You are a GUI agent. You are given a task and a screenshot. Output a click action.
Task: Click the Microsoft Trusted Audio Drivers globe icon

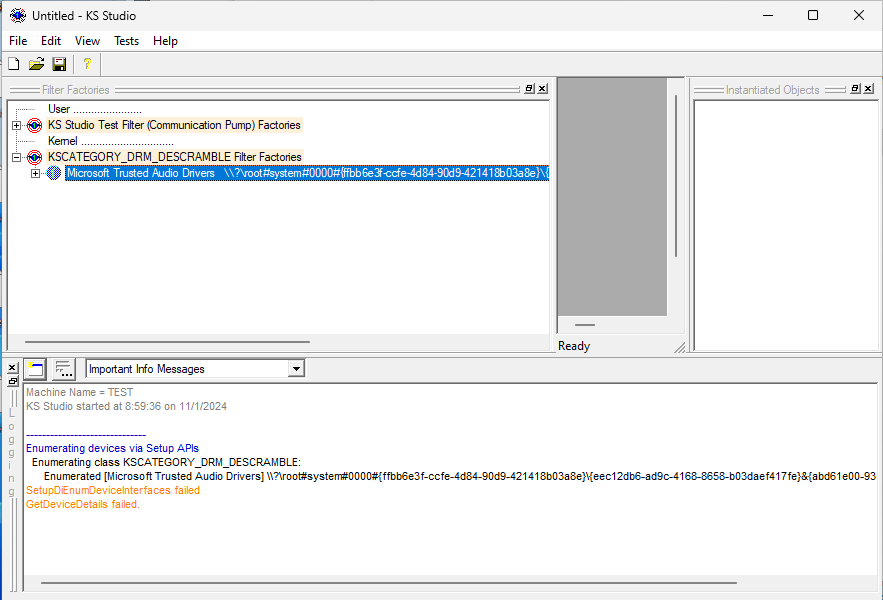pos(53,173)
